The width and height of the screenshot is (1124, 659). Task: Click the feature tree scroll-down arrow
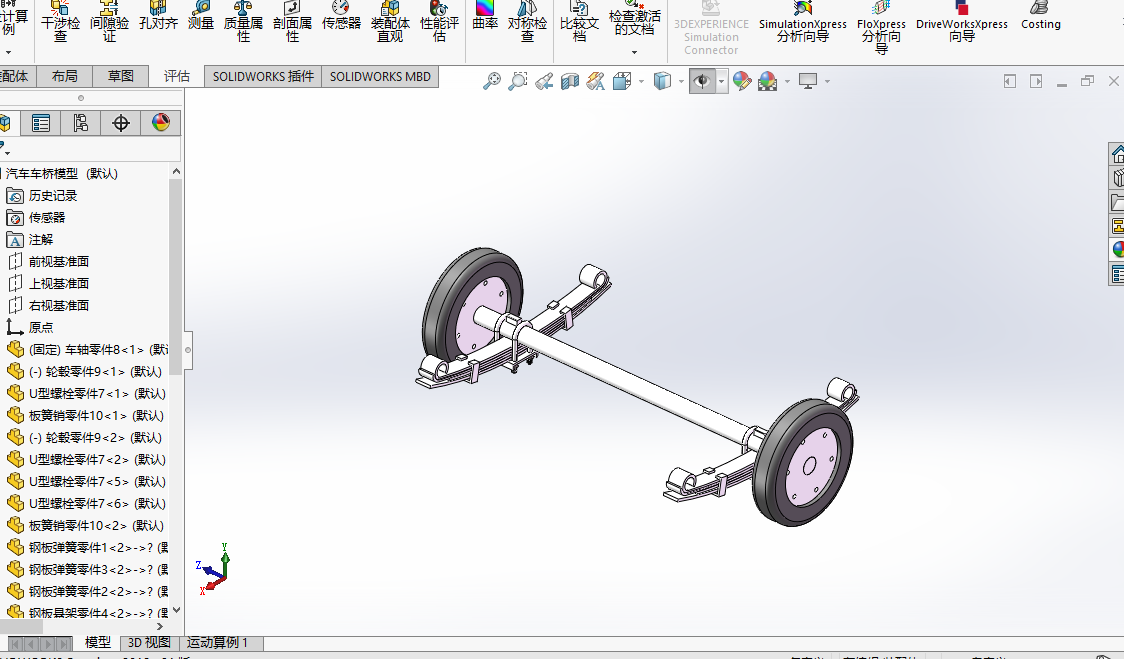(x=176, y=610)
